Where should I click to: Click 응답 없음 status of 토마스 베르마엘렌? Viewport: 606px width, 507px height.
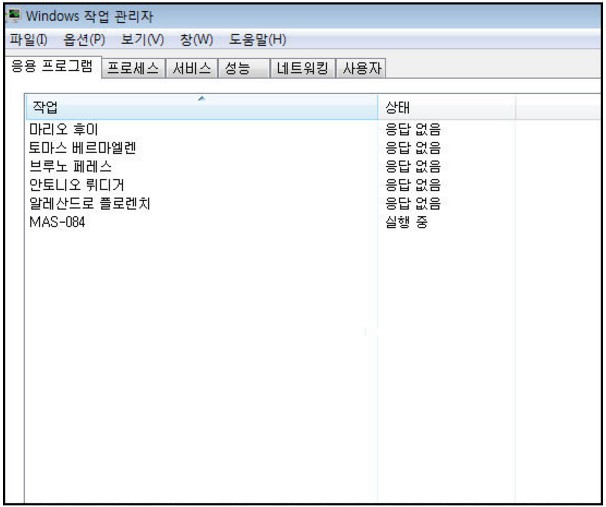(x=413, y=148)
